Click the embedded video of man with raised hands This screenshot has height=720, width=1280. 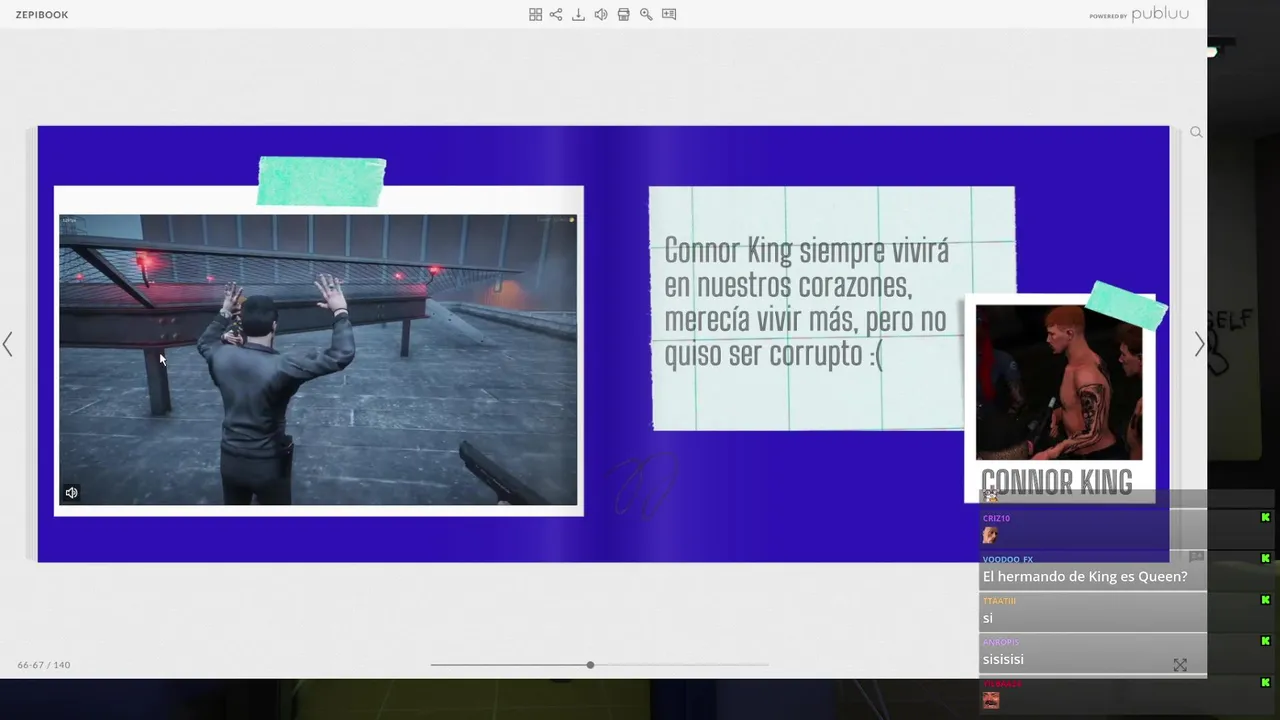click(x=318, y=360)
